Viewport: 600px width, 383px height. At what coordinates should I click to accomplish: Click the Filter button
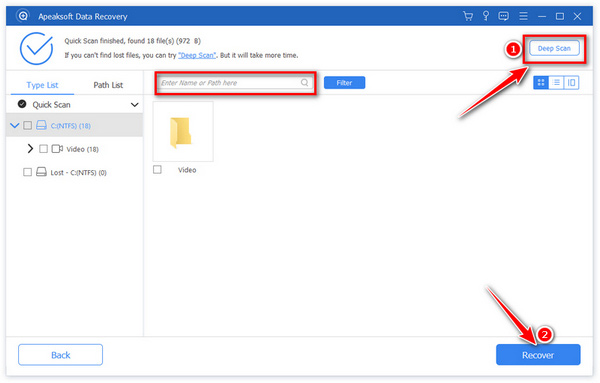coord(344,83)
